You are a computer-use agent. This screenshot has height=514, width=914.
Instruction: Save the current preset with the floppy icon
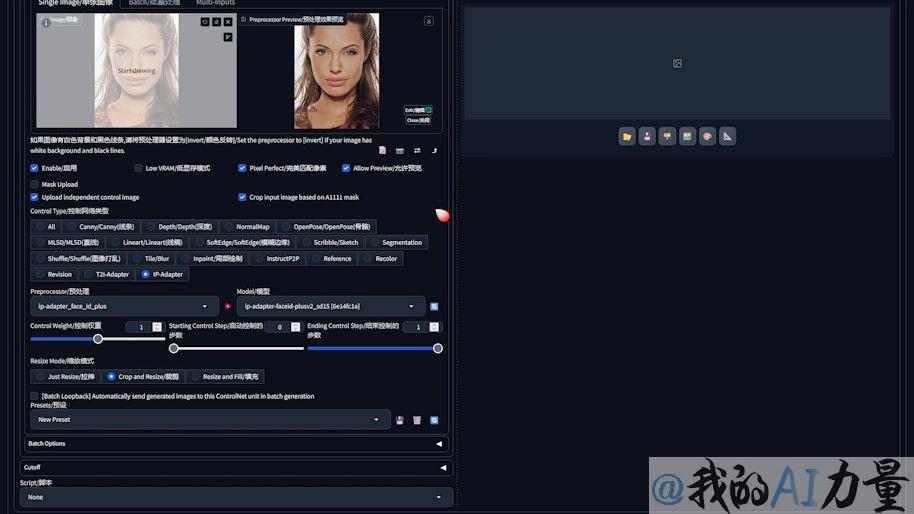[x=400, y=420]
